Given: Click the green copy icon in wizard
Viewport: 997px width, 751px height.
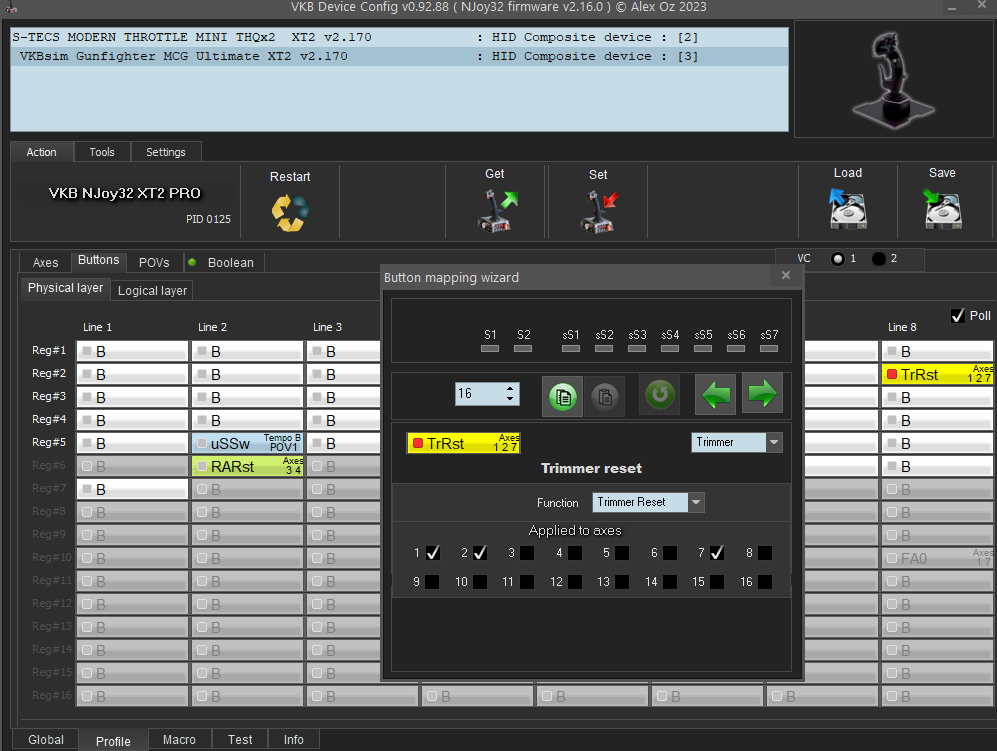Looking at the screenshot, I should point(561,395).
